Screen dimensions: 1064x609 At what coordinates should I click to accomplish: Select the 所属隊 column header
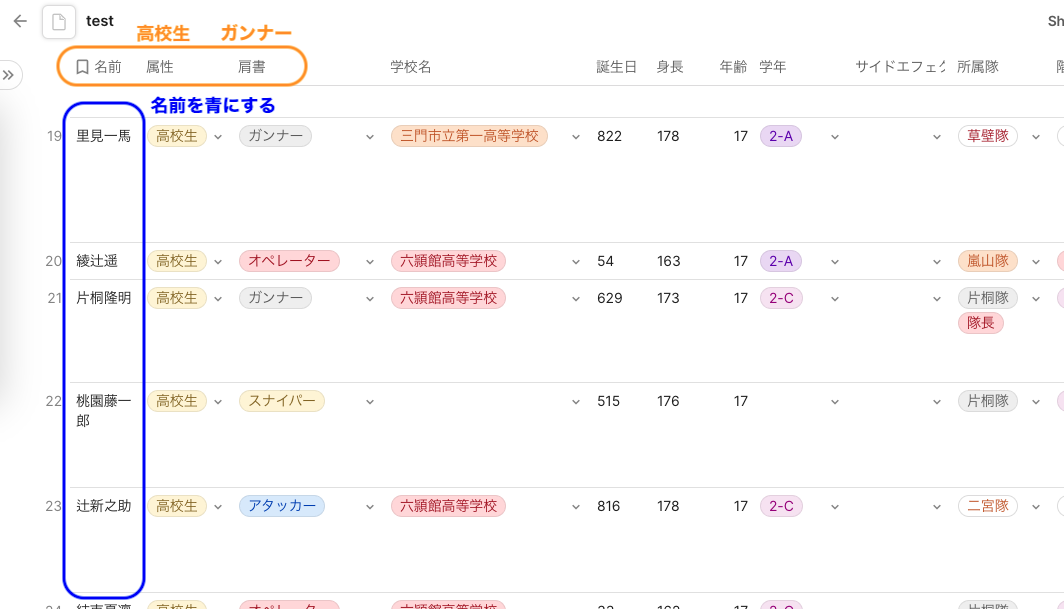pos(978,67)
